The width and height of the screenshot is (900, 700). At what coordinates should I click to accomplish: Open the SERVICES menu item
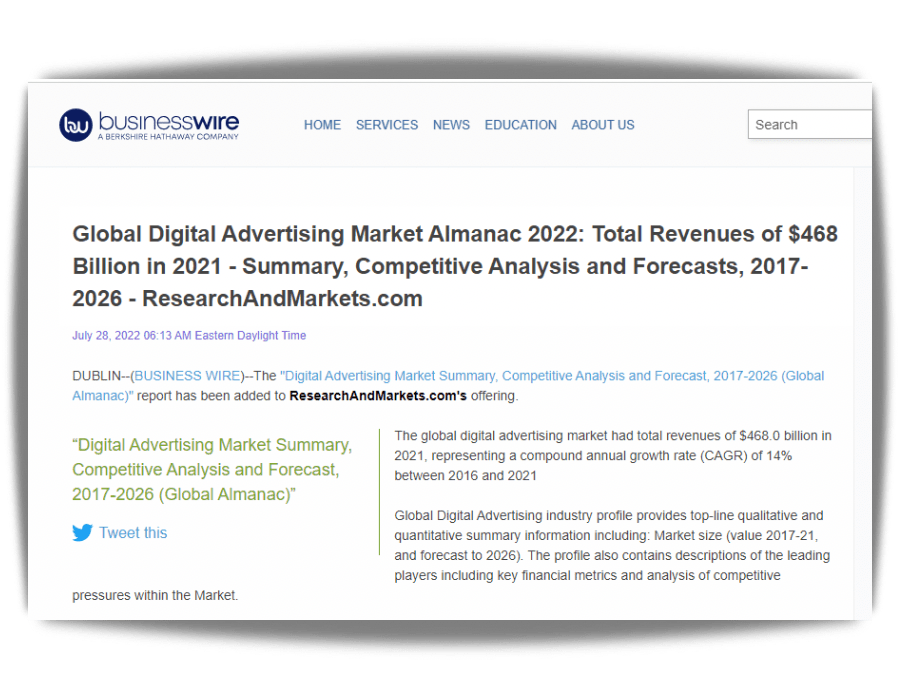click(x=387, y=125)
